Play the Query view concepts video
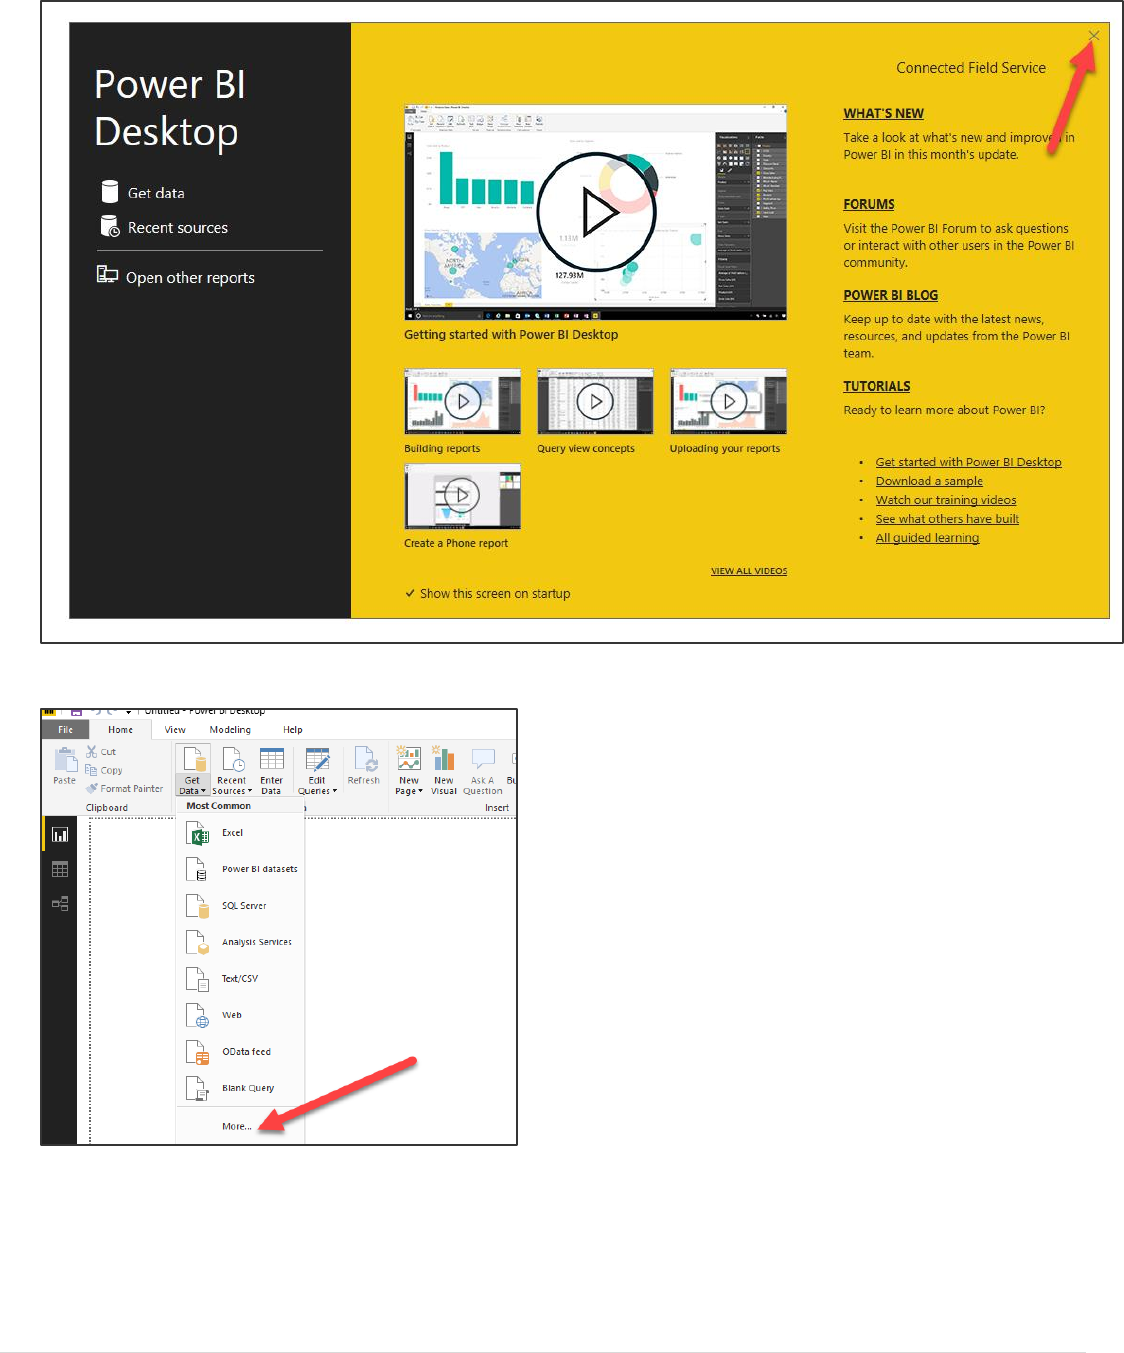The image size is (1124, 1353). click(x=595, y=401)
